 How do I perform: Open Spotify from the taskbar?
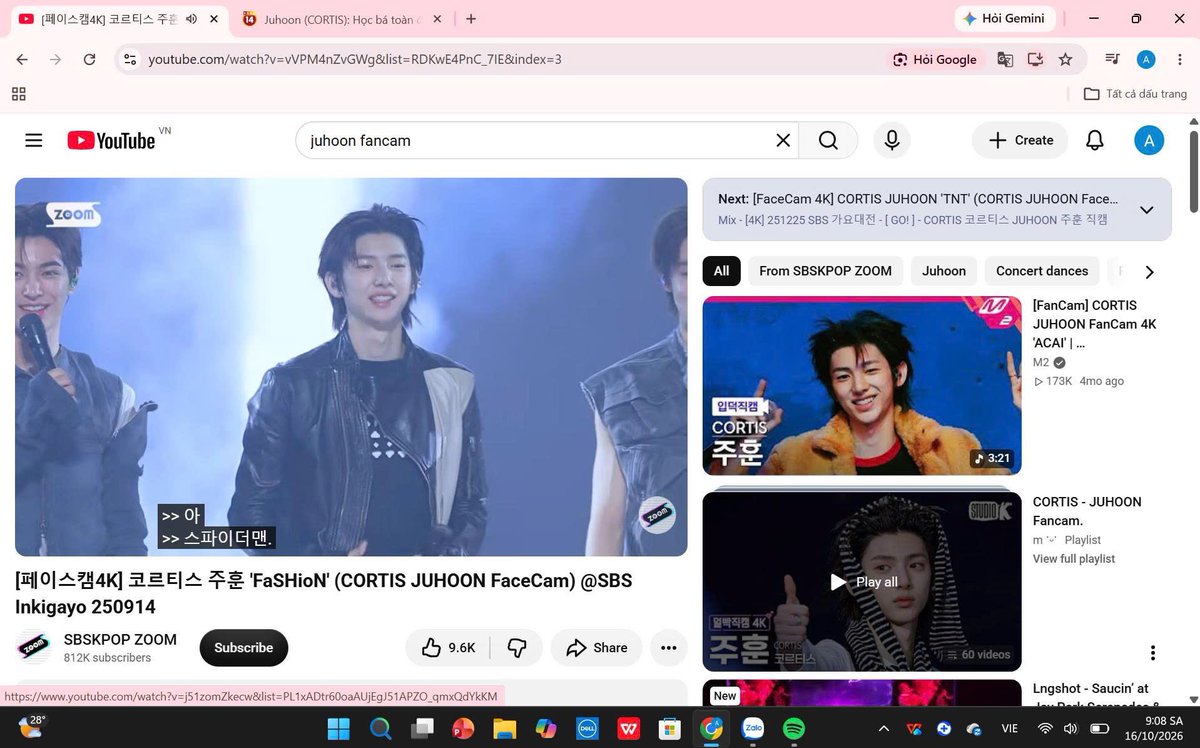click(794, 729)
